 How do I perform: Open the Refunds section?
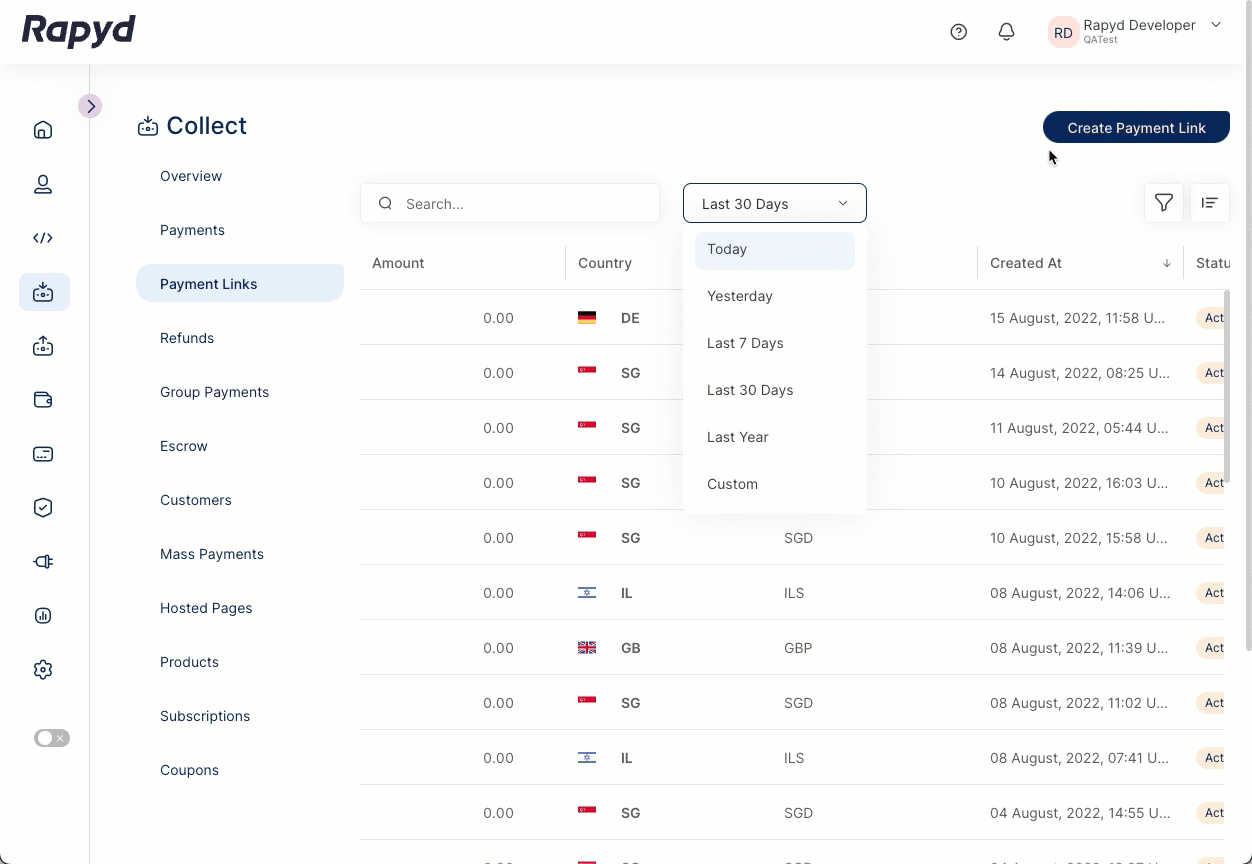pyautogui.click(x=187, y=338)
